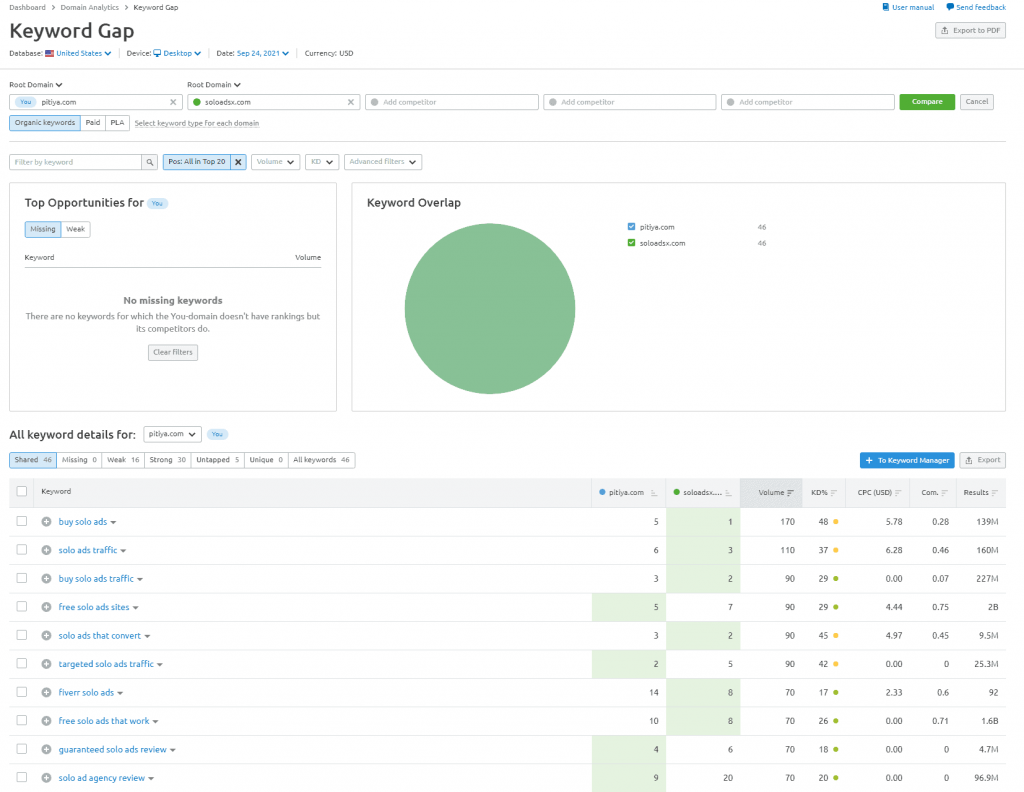The width and height of the screenshot is (1024, 792).
Task: Export the report to PDF
Action: coord(970,30)
